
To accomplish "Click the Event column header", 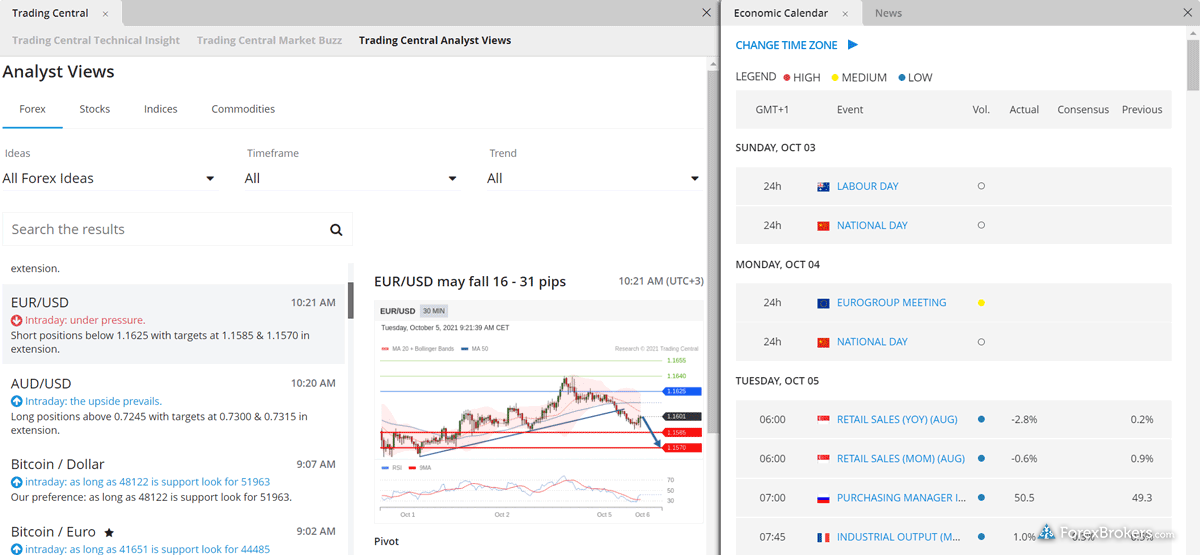I will point(850,110).
